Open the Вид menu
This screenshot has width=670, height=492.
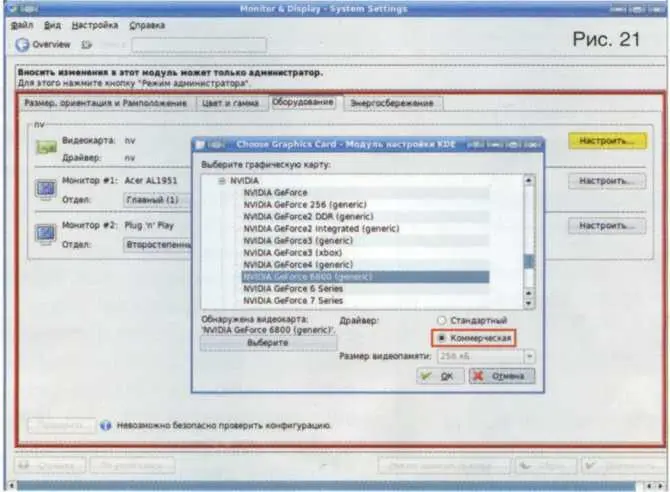(53, 25)
